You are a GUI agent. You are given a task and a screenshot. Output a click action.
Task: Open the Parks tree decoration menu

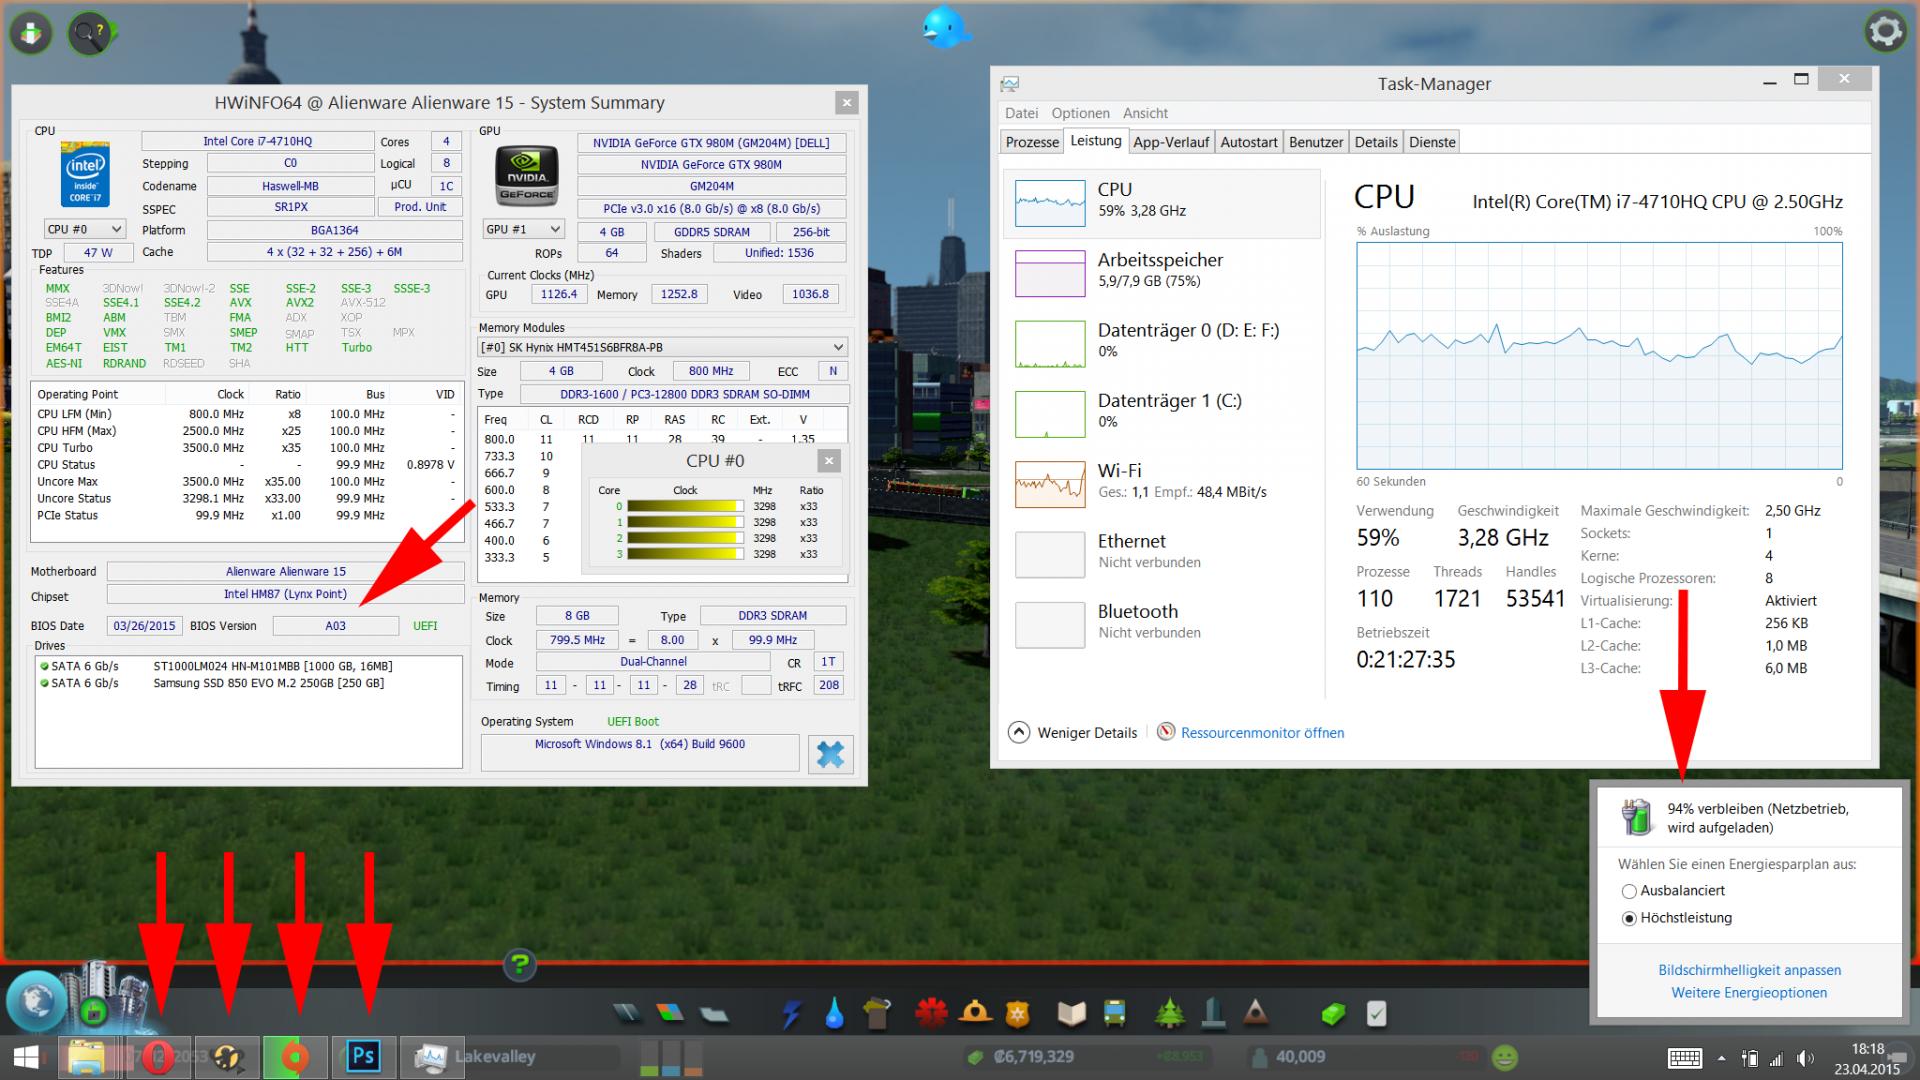(x=1169, y=1014)
